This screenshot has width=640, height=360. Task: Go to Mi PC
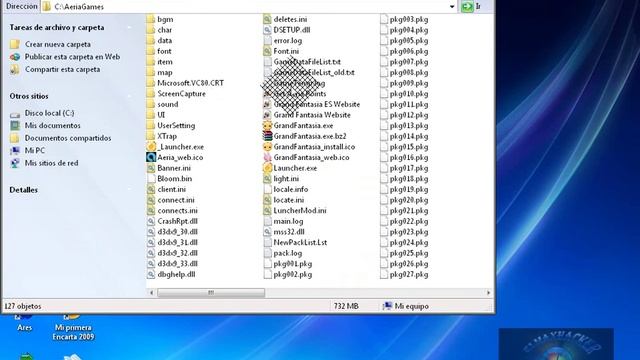coord(35,151)
